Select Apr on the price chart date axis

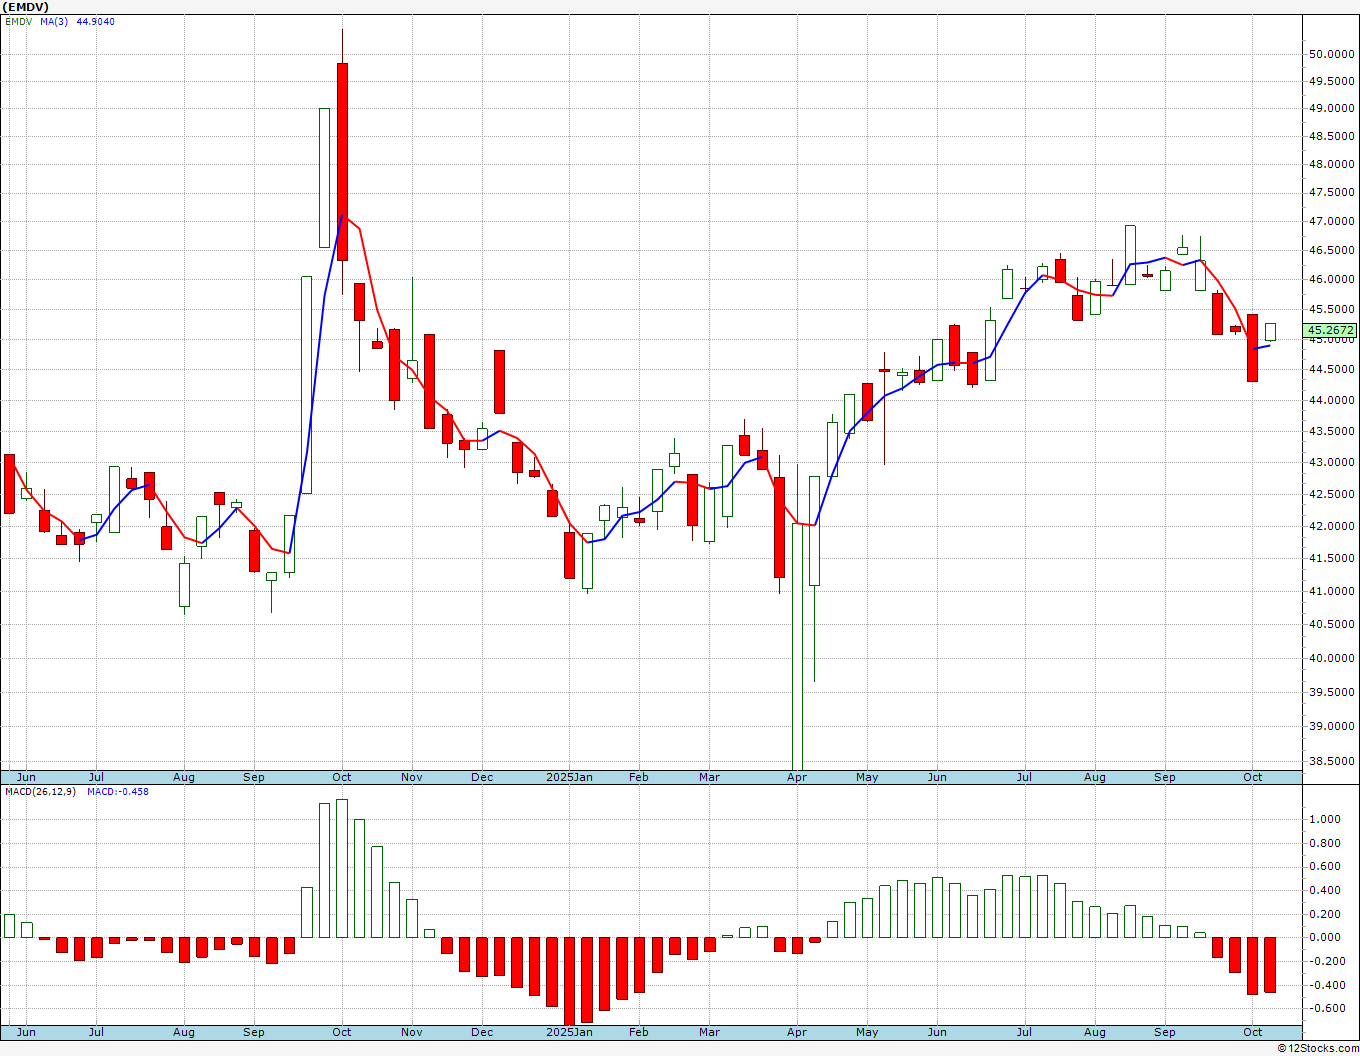[797, 777]
